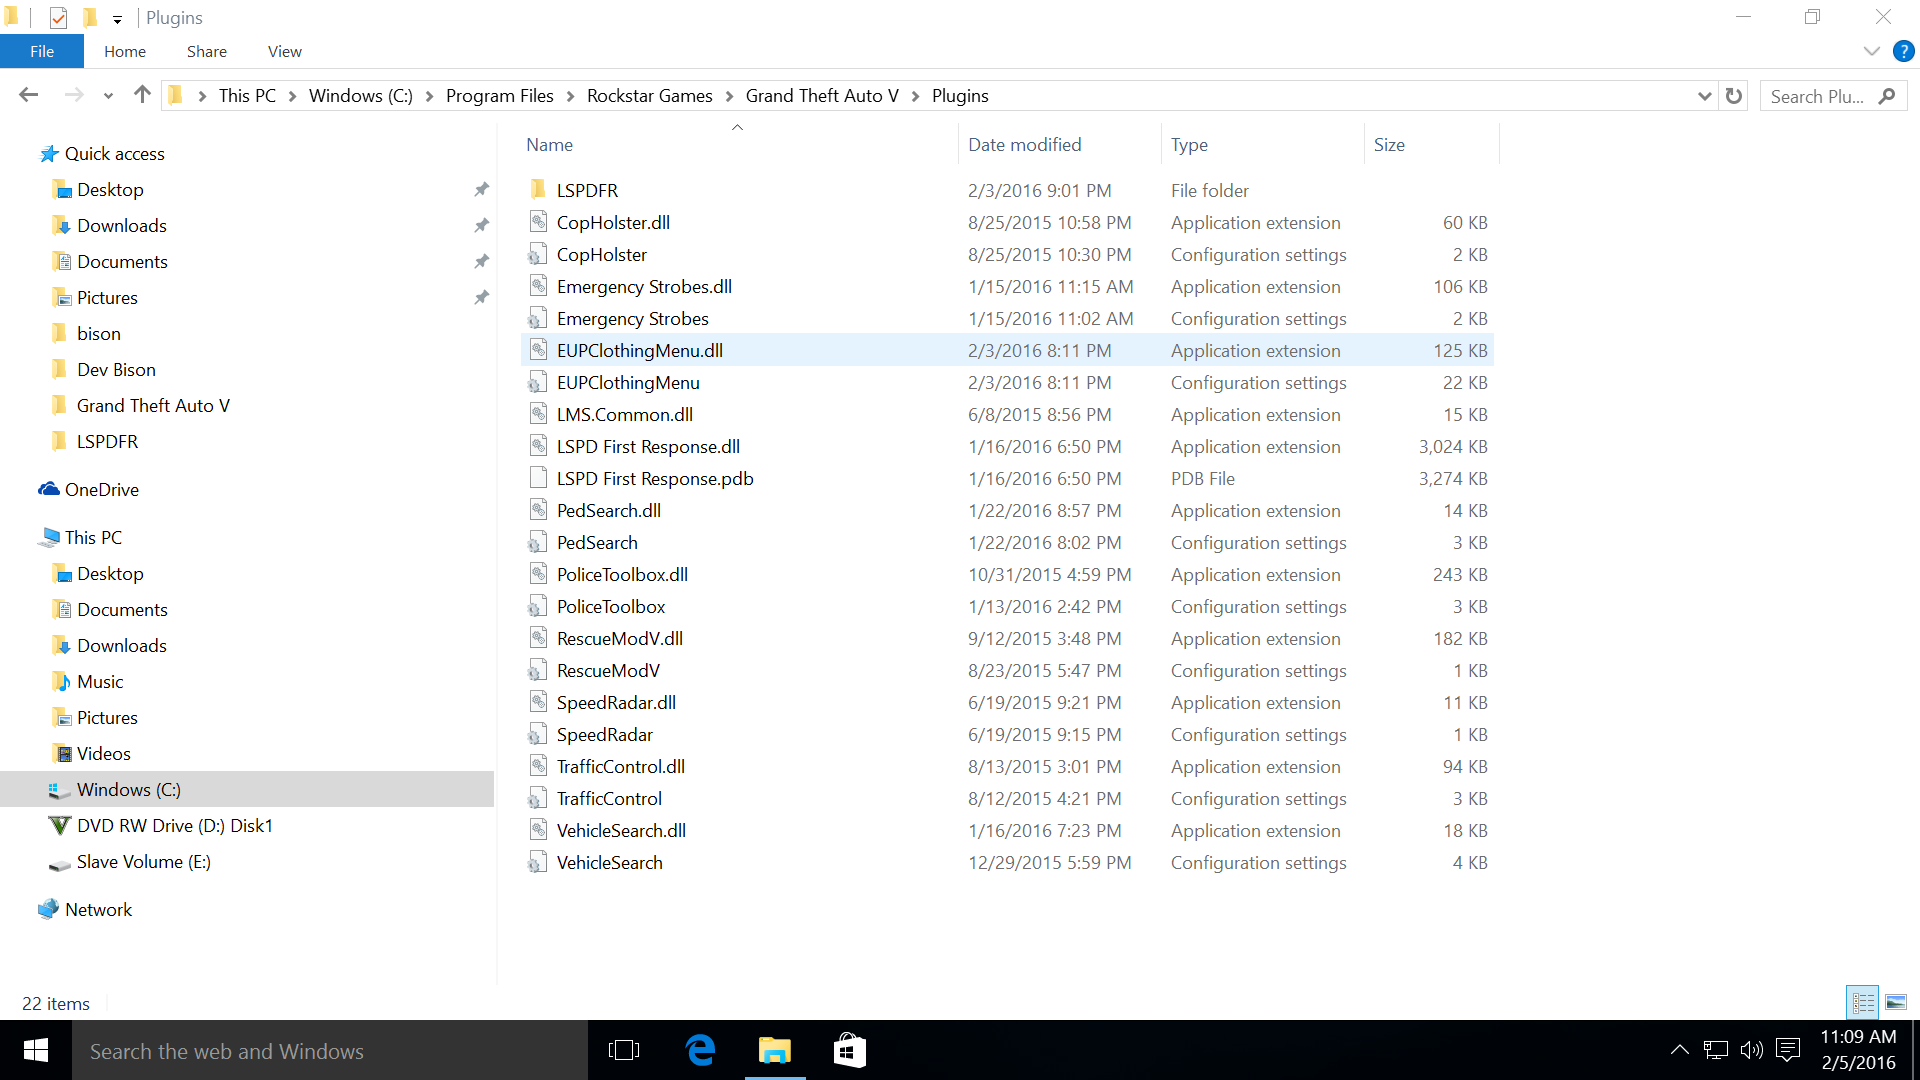This screenshot has height=1080, width=1920.
Task: Click the Properties checkmark icon in title bar
Action: [x=58, y=18]
